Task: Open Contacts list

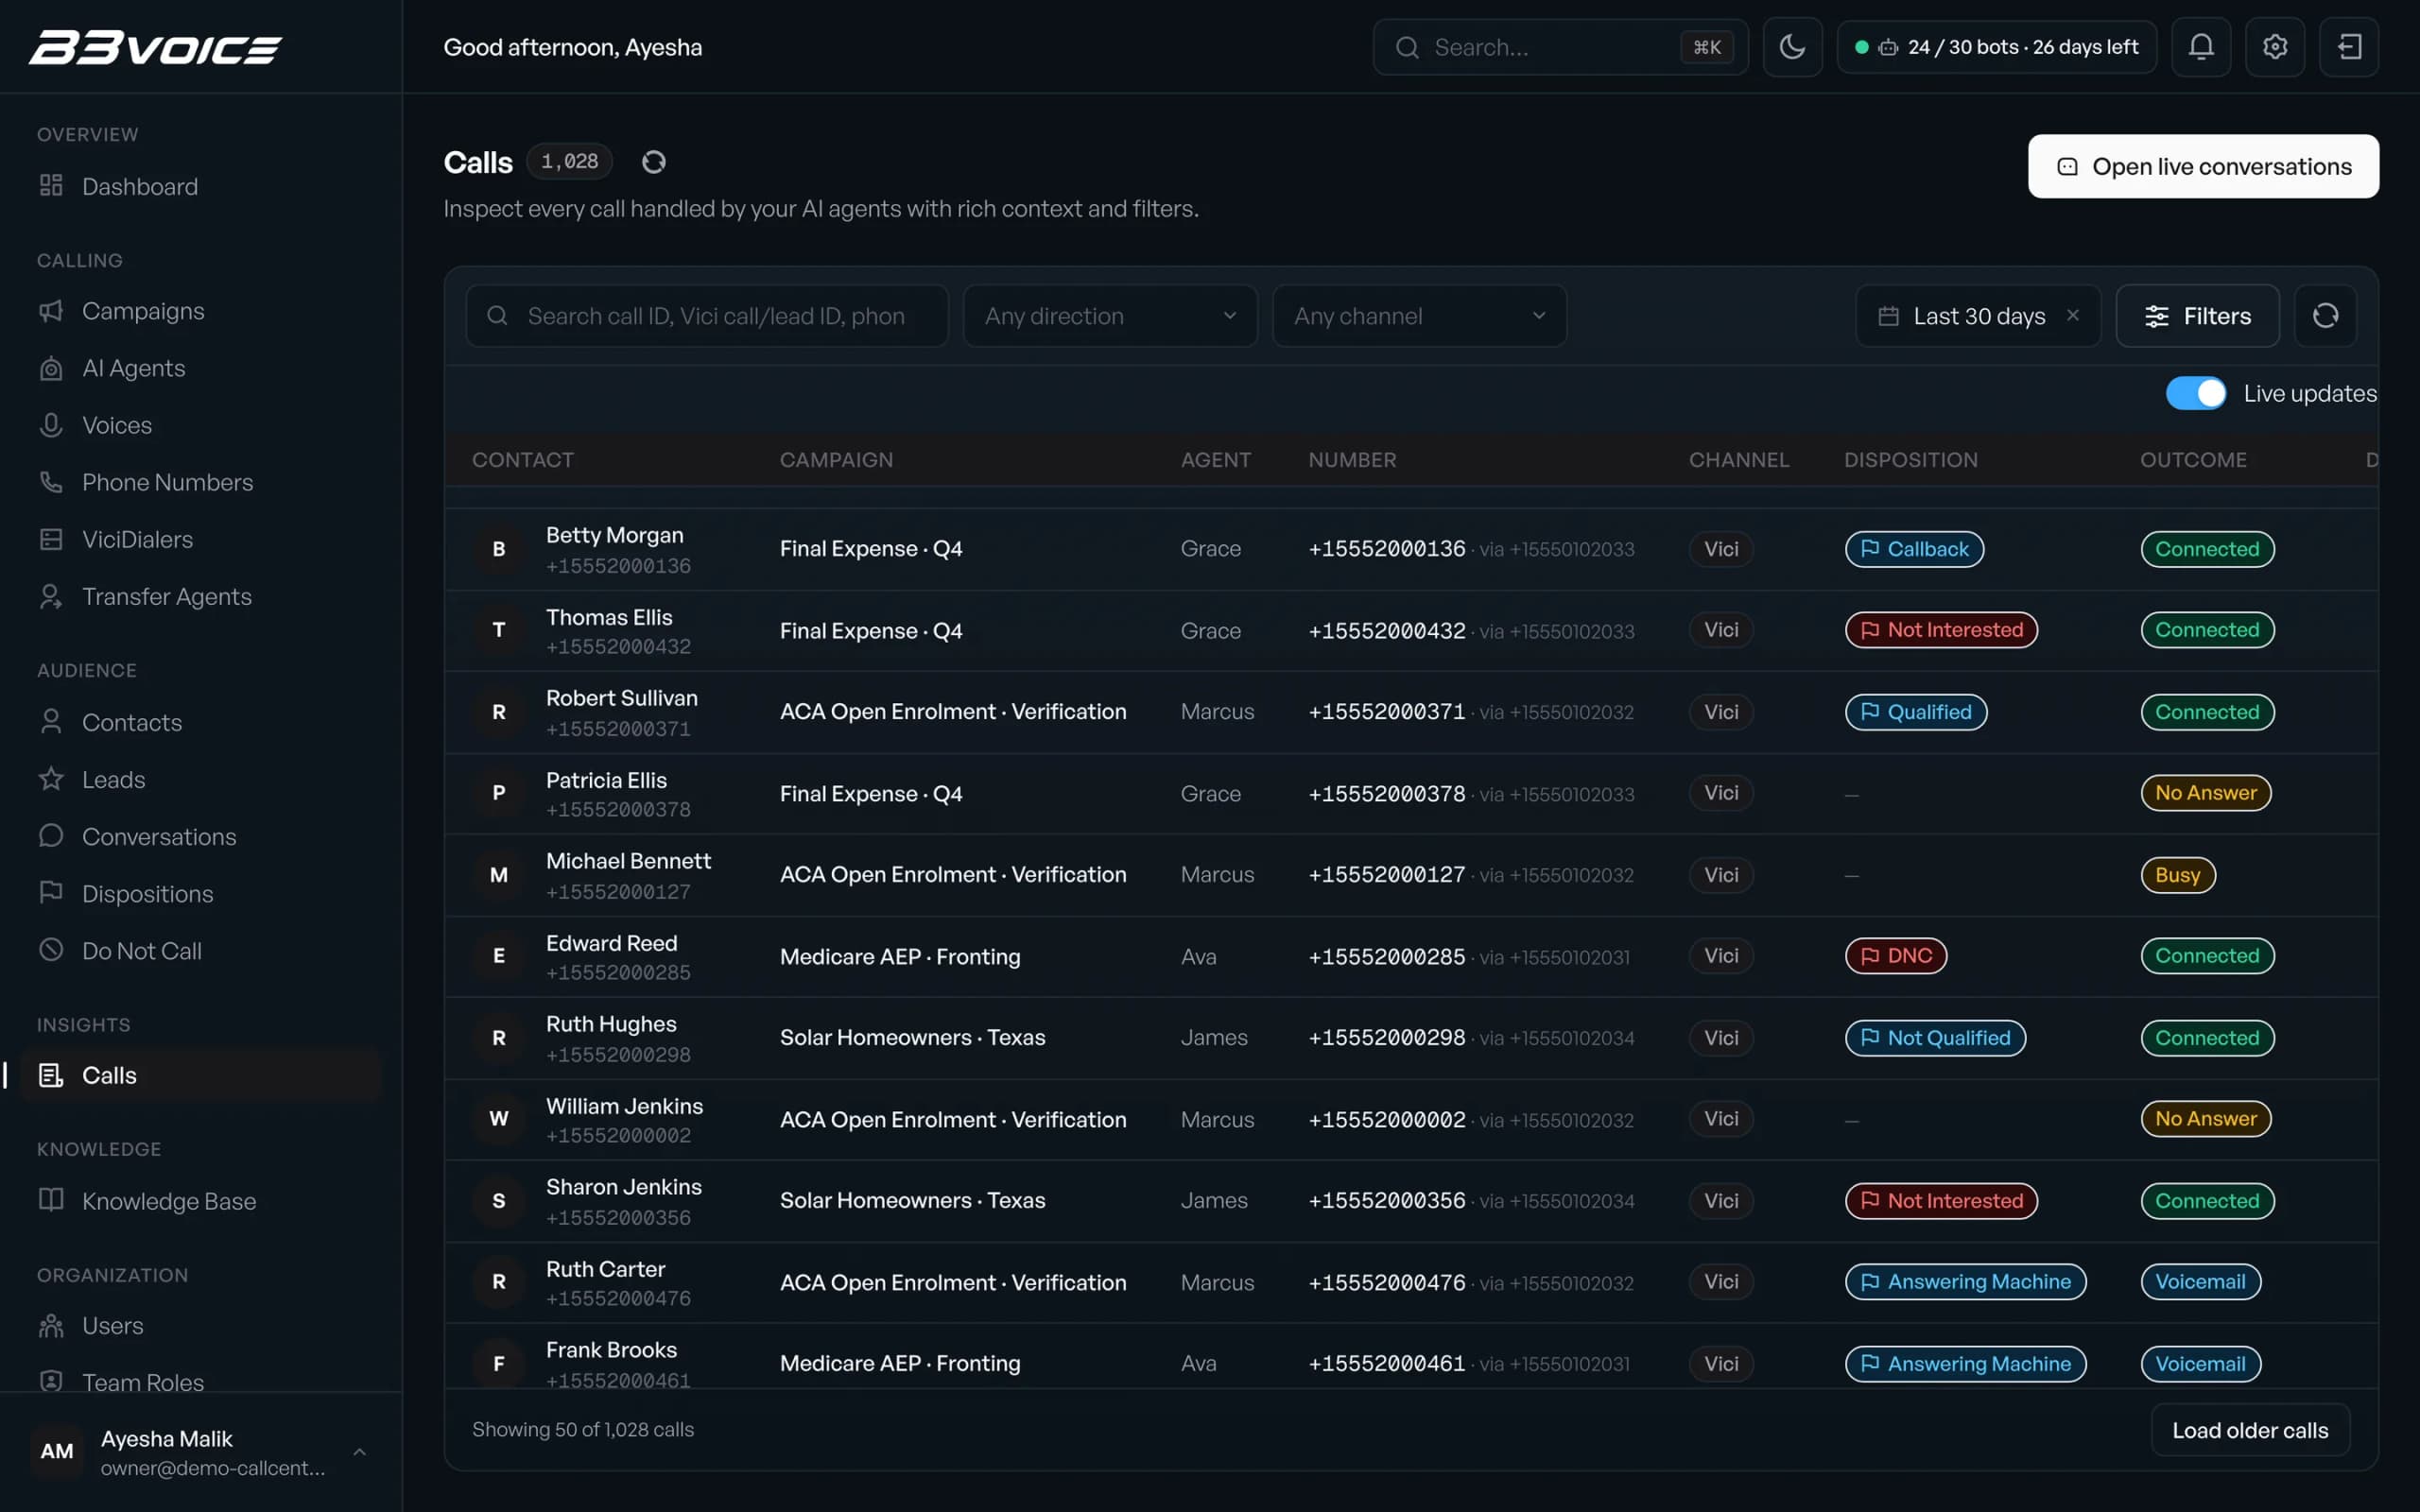Action: click(x=200, y=722)
